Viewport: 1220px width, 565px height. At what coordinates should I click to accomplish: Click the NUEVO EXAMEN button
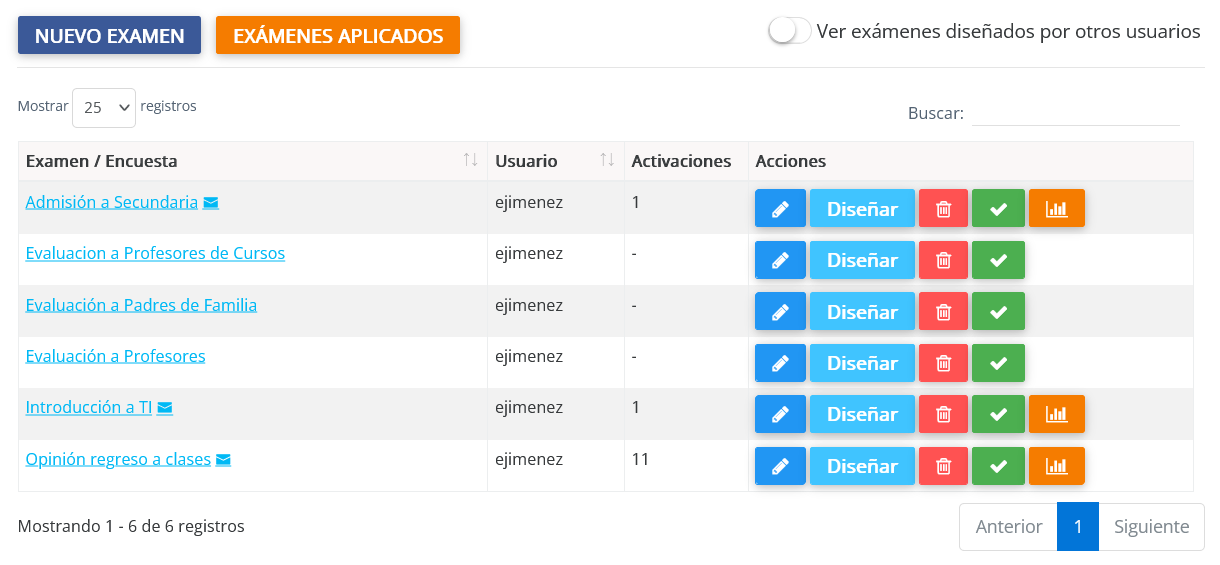(x=109, y=36)
